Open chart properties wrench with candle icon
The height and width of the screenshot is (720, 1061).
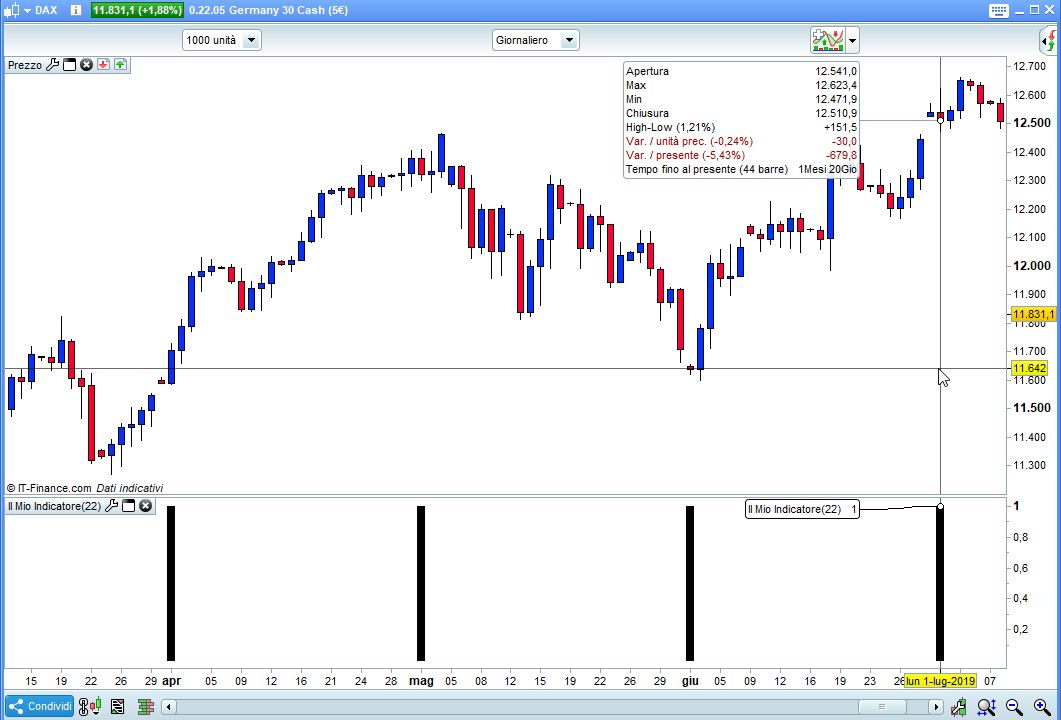pyautogui.click(x=958, y=707)
